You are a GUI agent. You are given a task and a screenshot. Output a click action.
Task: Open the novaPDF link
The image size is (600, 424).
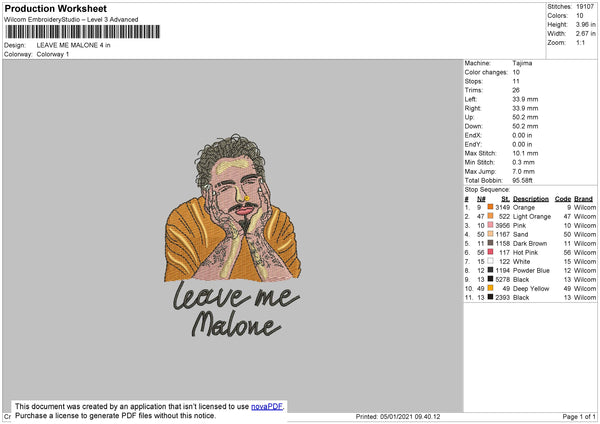[x=267, y=407]
